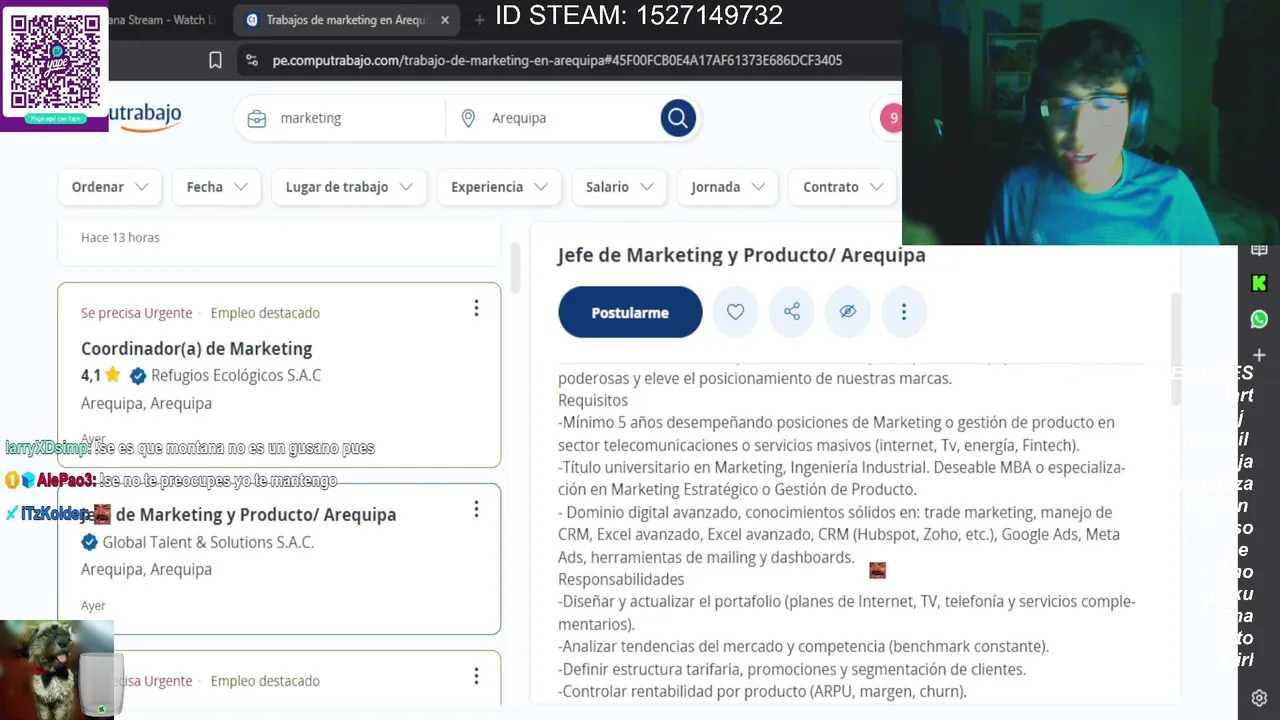Click the pink notification badge showing 9
This screenshot has width=1280, height=720.
890,118
